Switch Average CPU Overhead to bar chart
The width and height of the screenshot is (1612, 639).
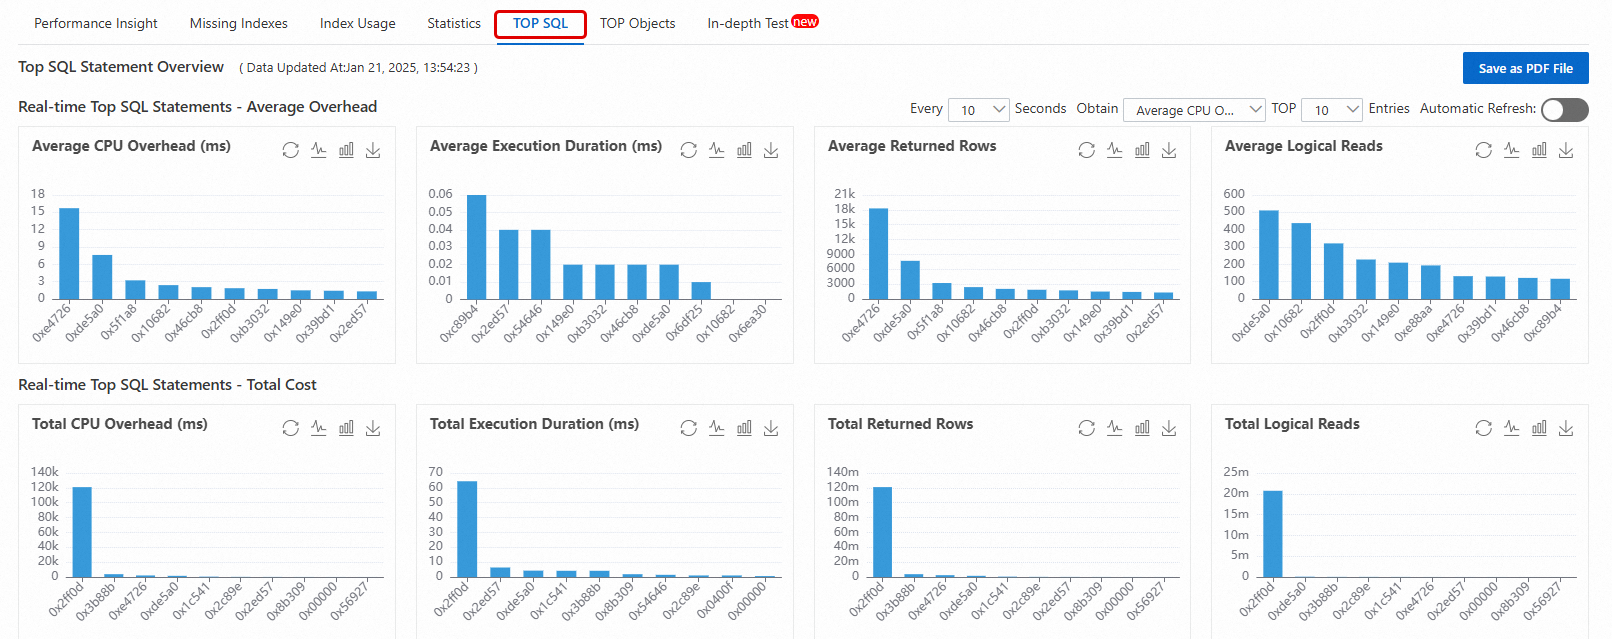[x=346, y=150]
